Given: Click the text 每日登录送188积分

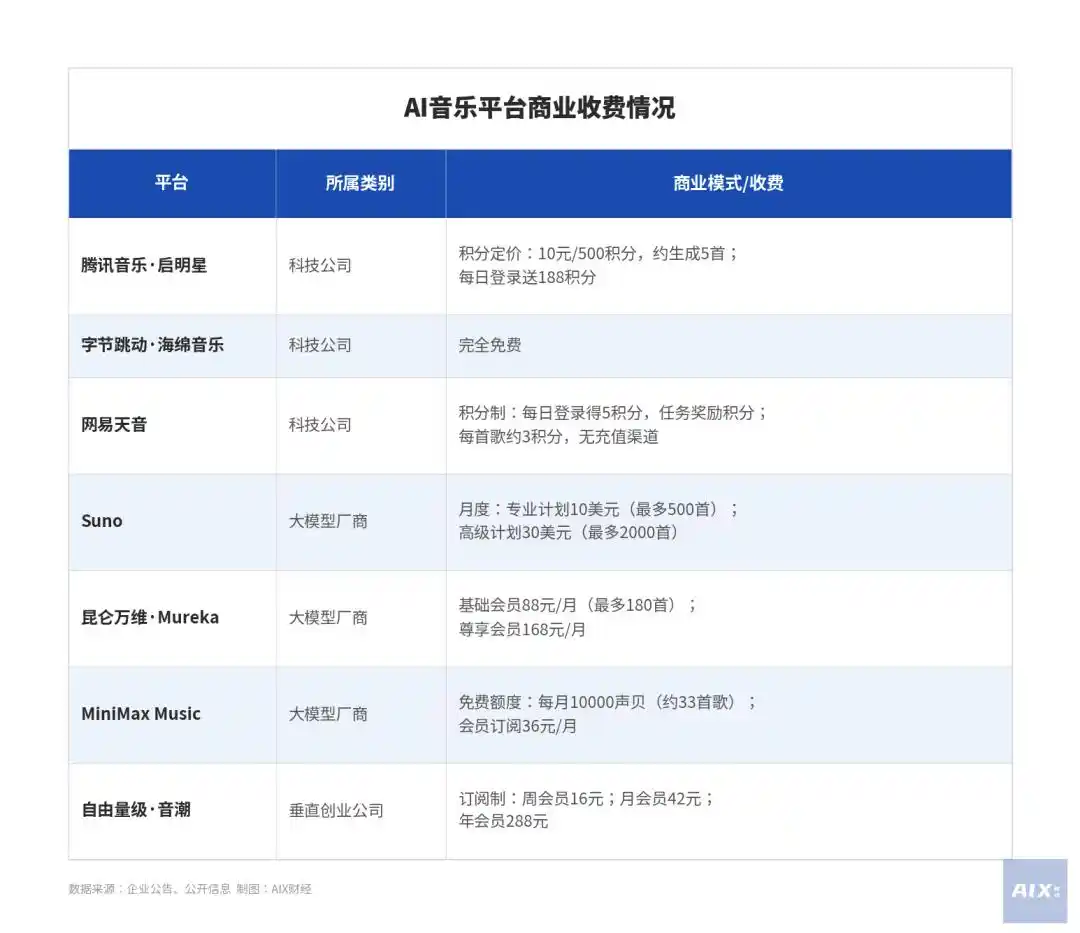Looking at the screenshot, I should click(527, 277).
